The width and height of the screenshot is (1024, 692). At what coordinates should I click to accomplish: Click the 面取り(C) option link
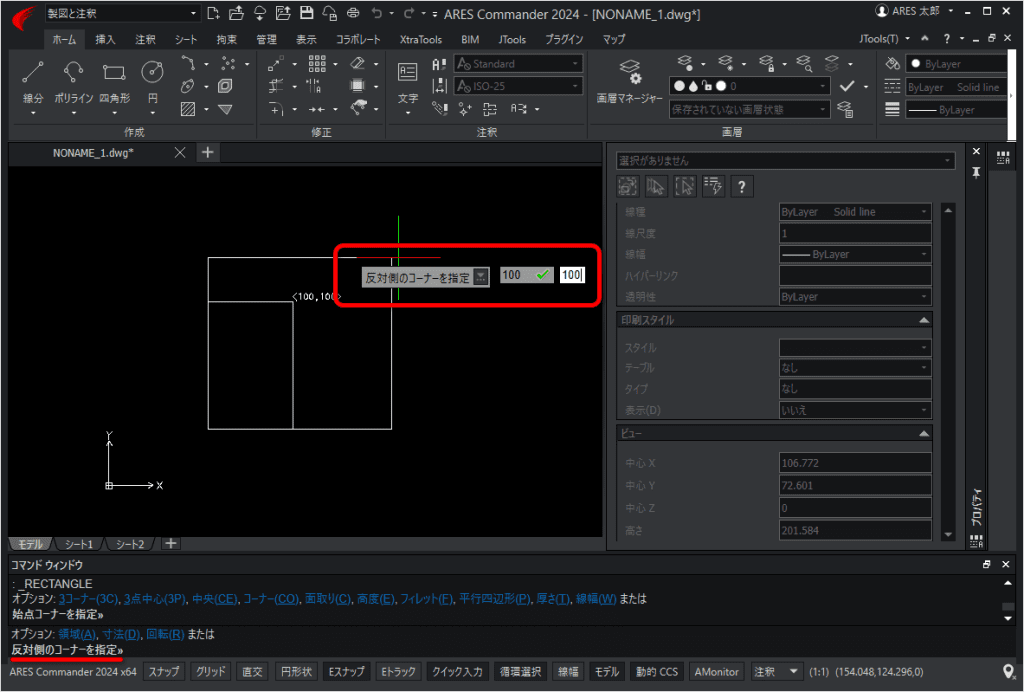[328, 599]
